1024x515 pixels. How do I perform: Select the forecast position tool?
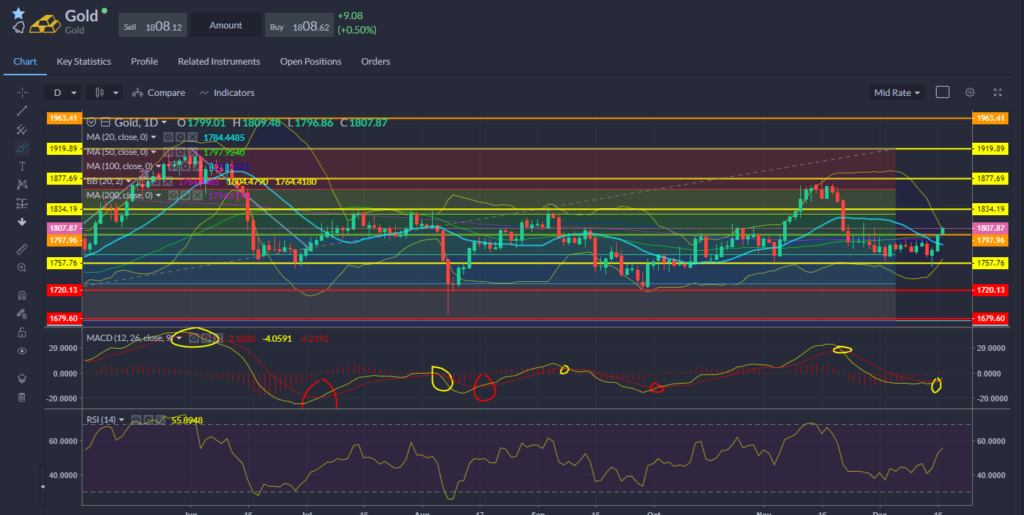[x=22, y=204]
